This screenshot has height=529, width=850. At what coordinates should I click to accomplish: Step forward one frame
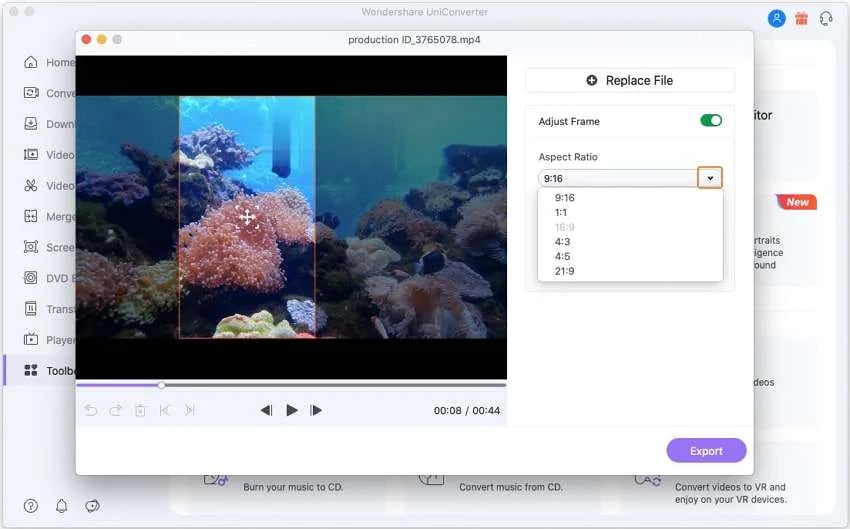[x=316, y=410]
